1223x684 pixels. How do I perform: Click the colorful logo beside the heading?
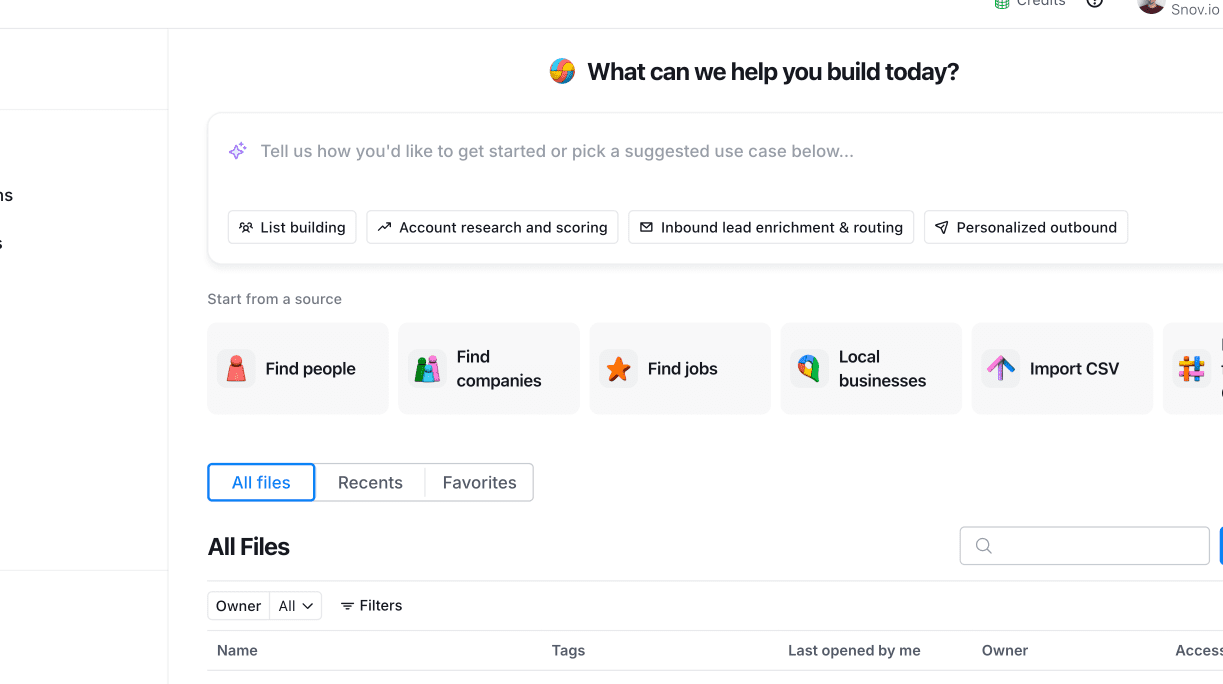562,72
